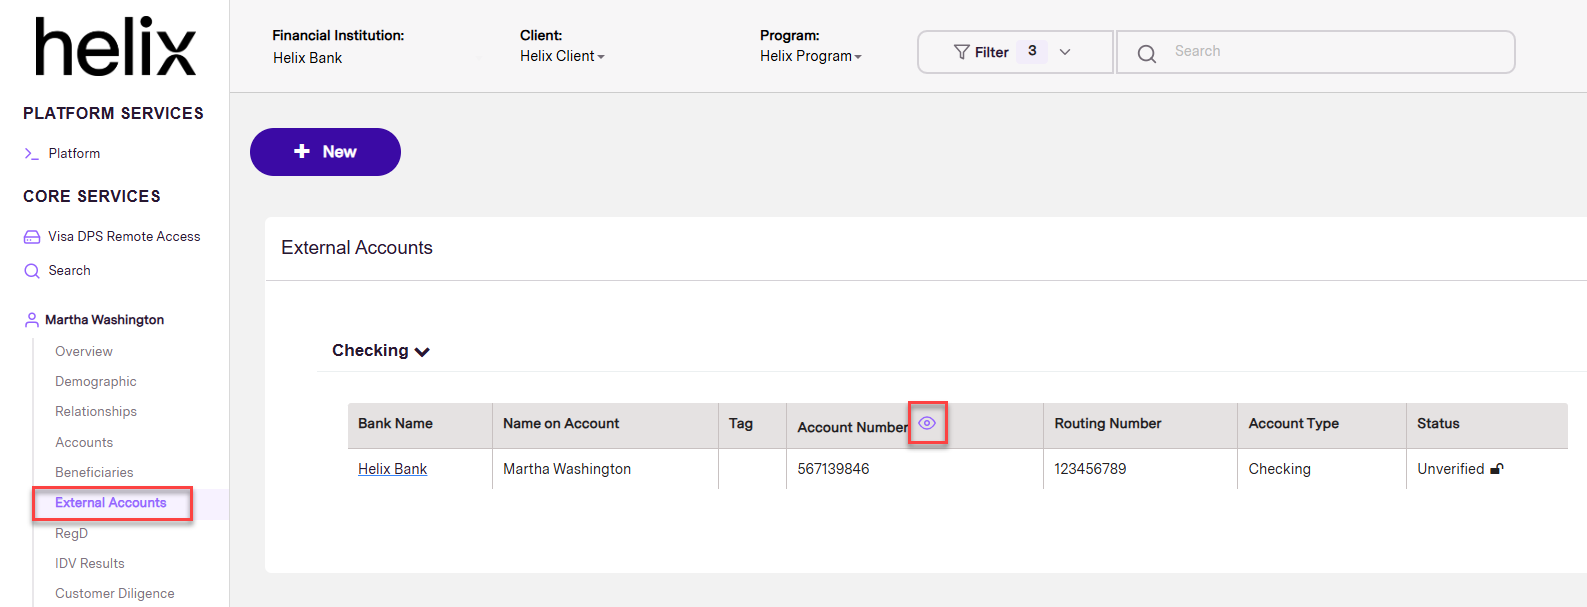Viewport: 1587px width, 607px height.
Task: Click the unlocked padlock icon beside Unverified
Action: 1497,469
